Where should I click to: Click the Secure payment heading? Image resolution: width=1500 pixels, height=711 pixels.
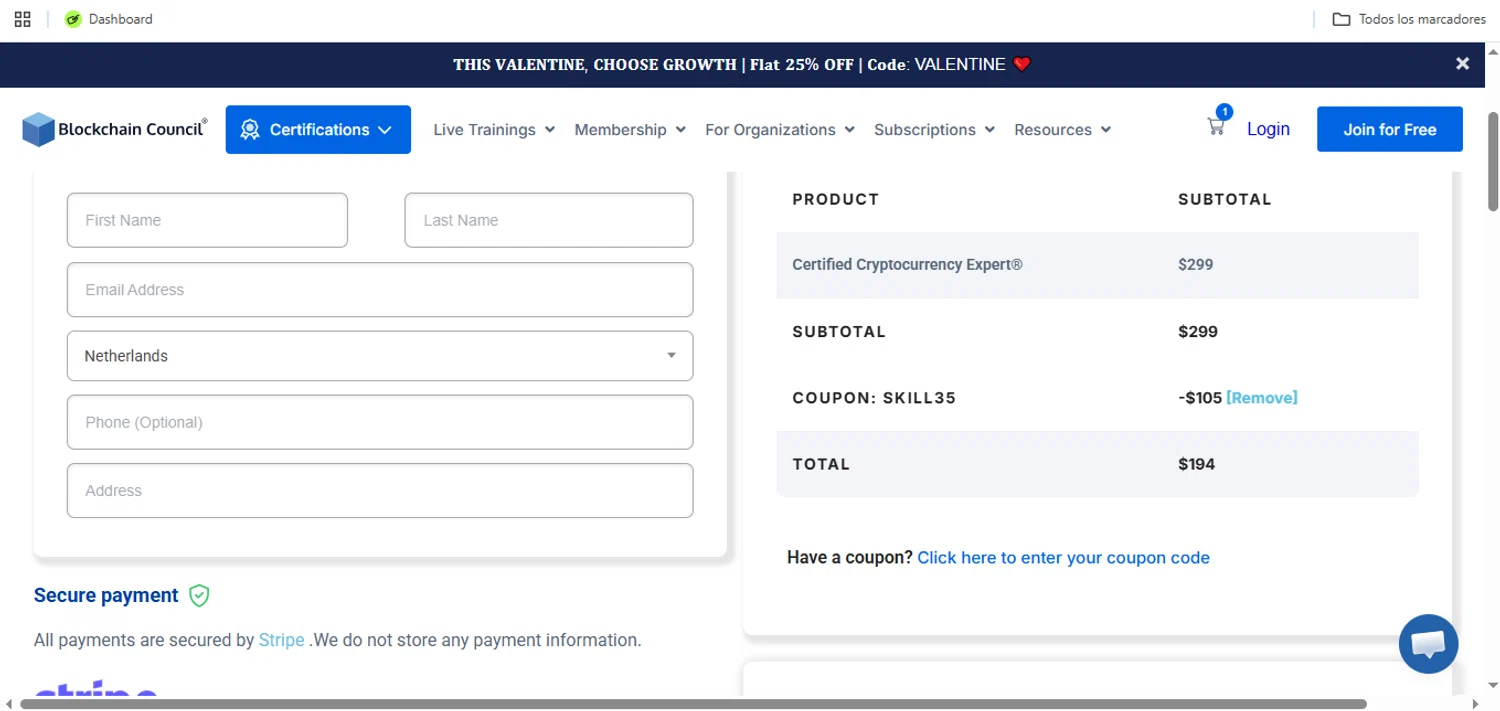[x=106, y=596]
